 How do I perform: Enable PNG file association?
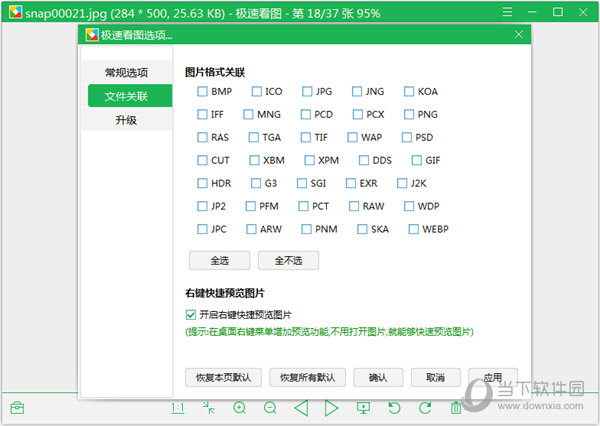(409, 114)
